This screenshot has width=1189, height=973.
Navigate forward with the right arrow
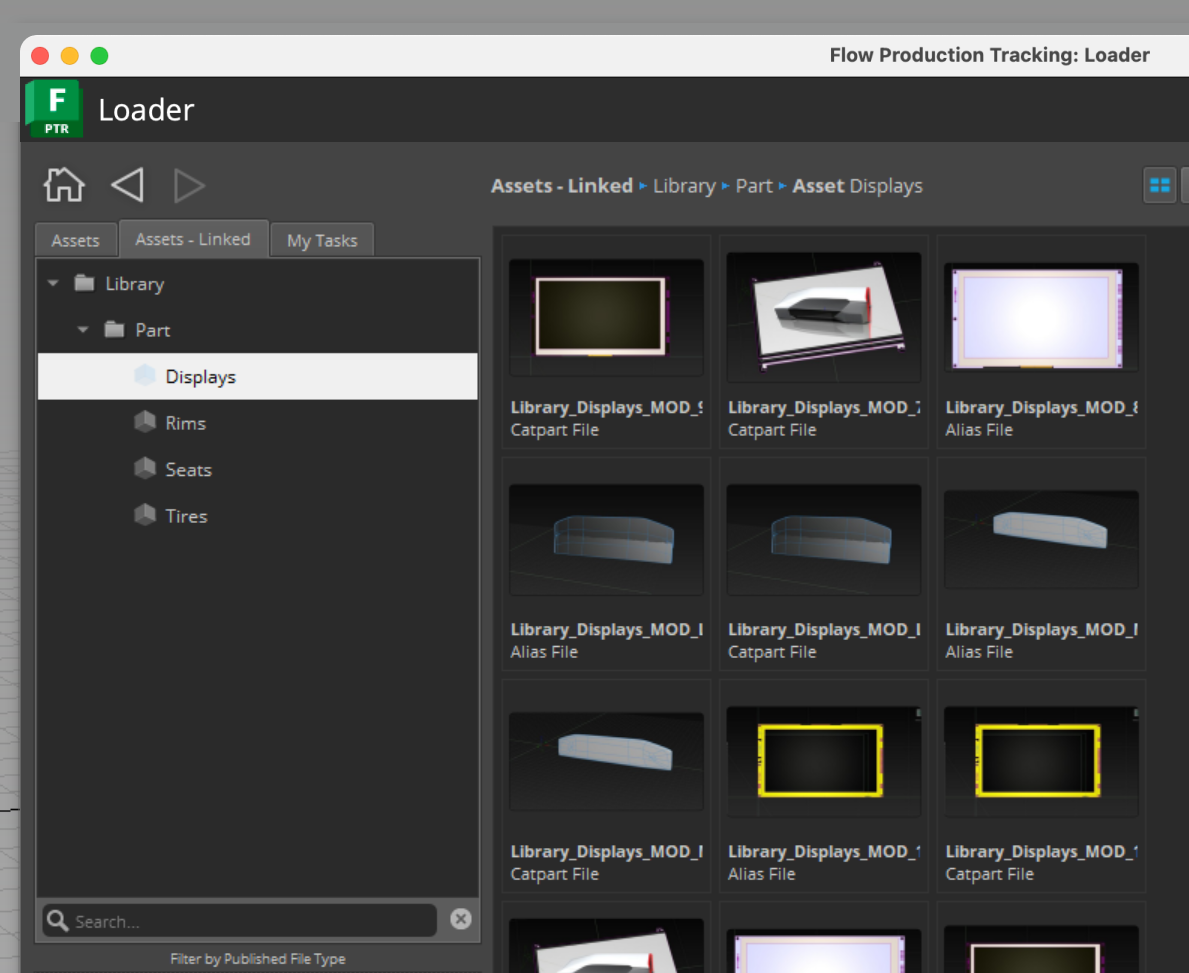coord(189,186)
